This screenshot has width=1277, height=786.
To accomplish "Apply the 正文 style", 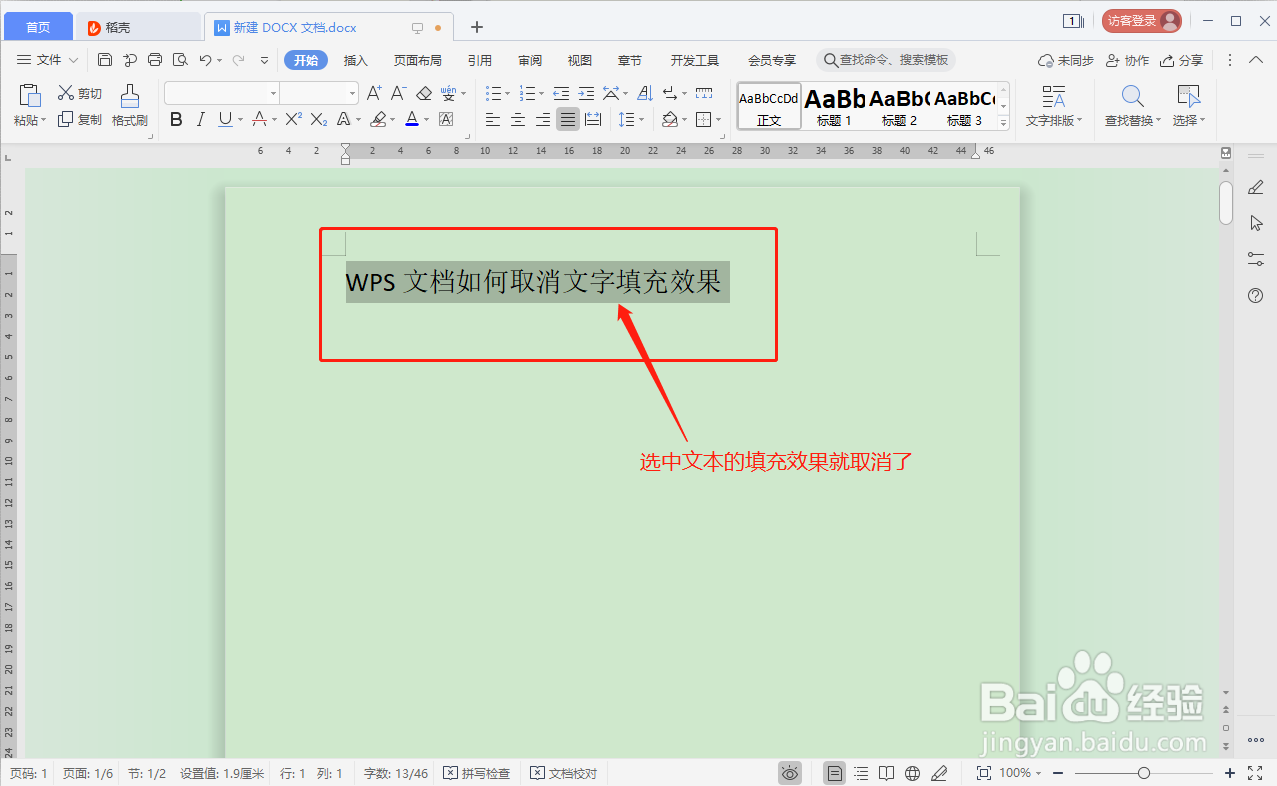I will click(769, 107).
